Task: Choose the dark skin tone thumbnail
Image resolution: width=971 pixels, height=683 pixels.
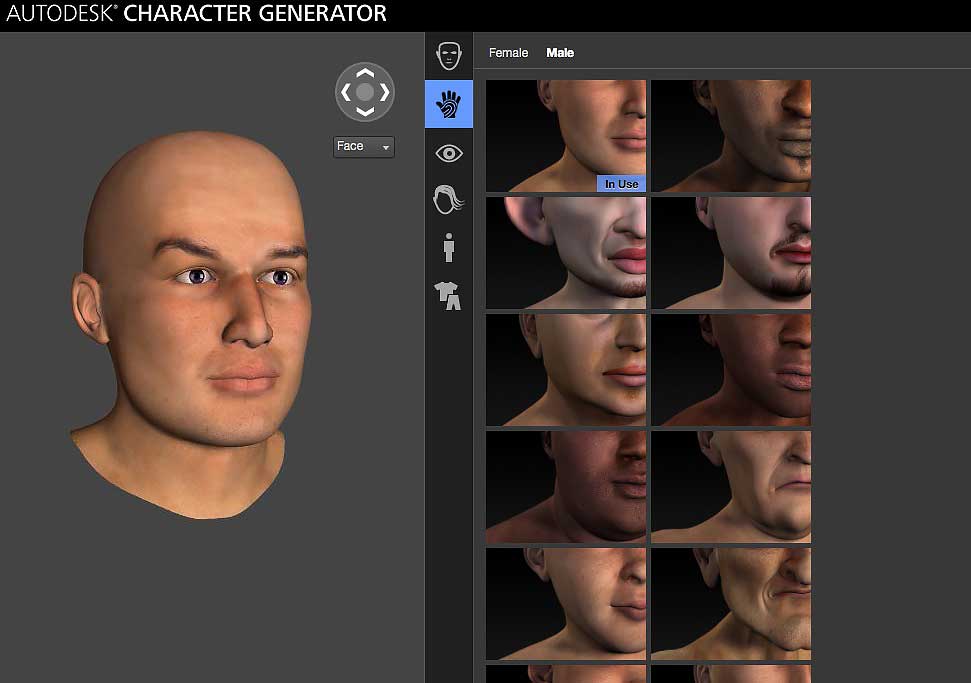Action: [x=730, y=135]
